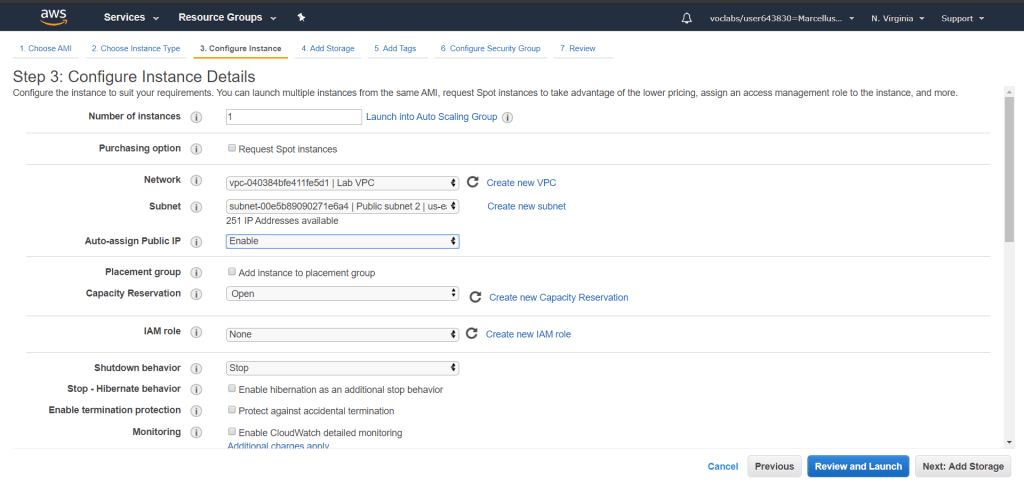Click info icon beside Auto-assign Public IP

[x=196, y=241]
